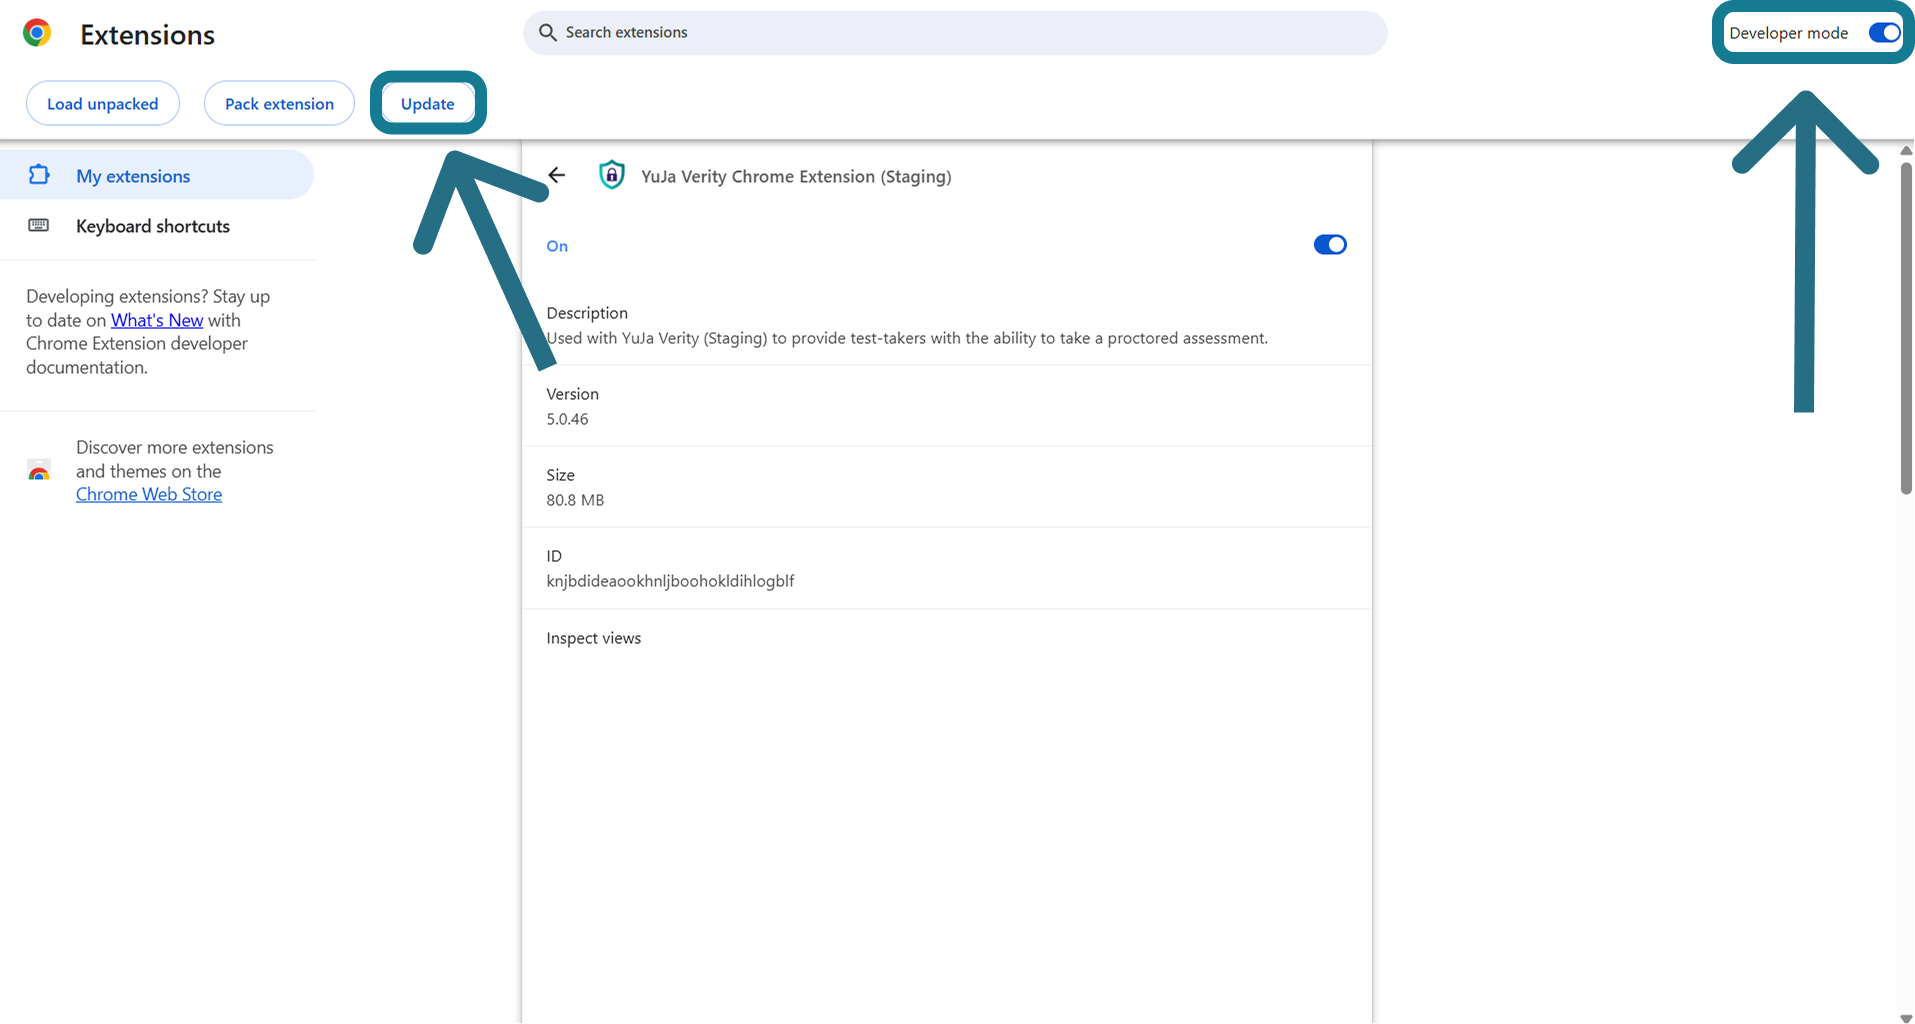The image size is (1915, 1024).
Task: Focus the Search extensions field
Action: 955,32
